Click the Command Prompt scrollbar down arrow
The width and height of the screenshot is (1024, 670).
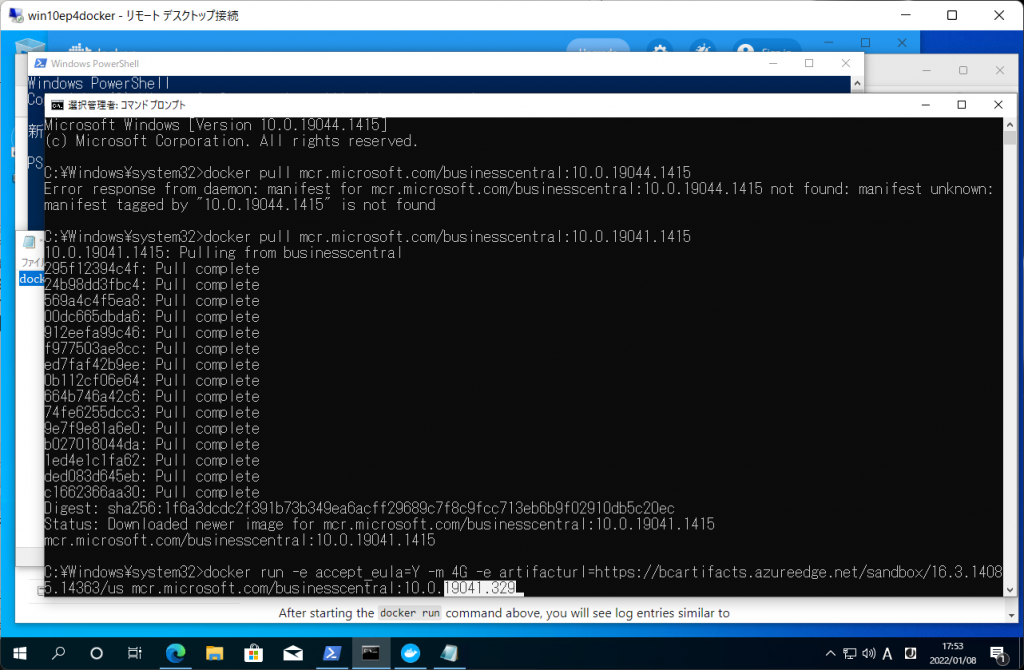(x=1010, y=590)
